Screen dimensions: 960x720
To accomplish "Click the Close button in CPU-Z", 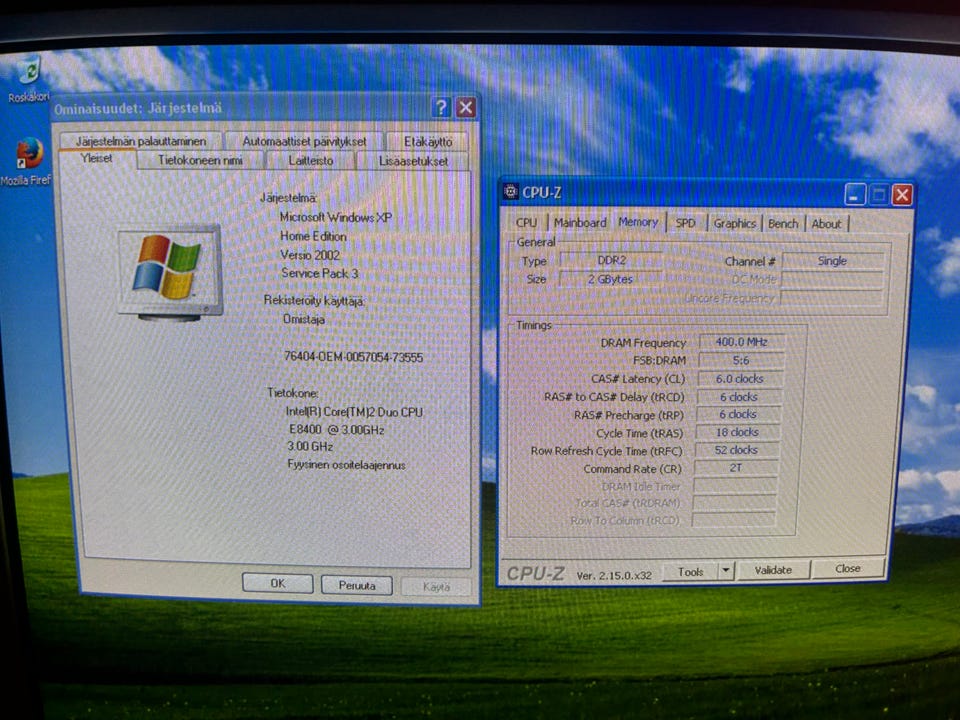I will tap(848, 569).
